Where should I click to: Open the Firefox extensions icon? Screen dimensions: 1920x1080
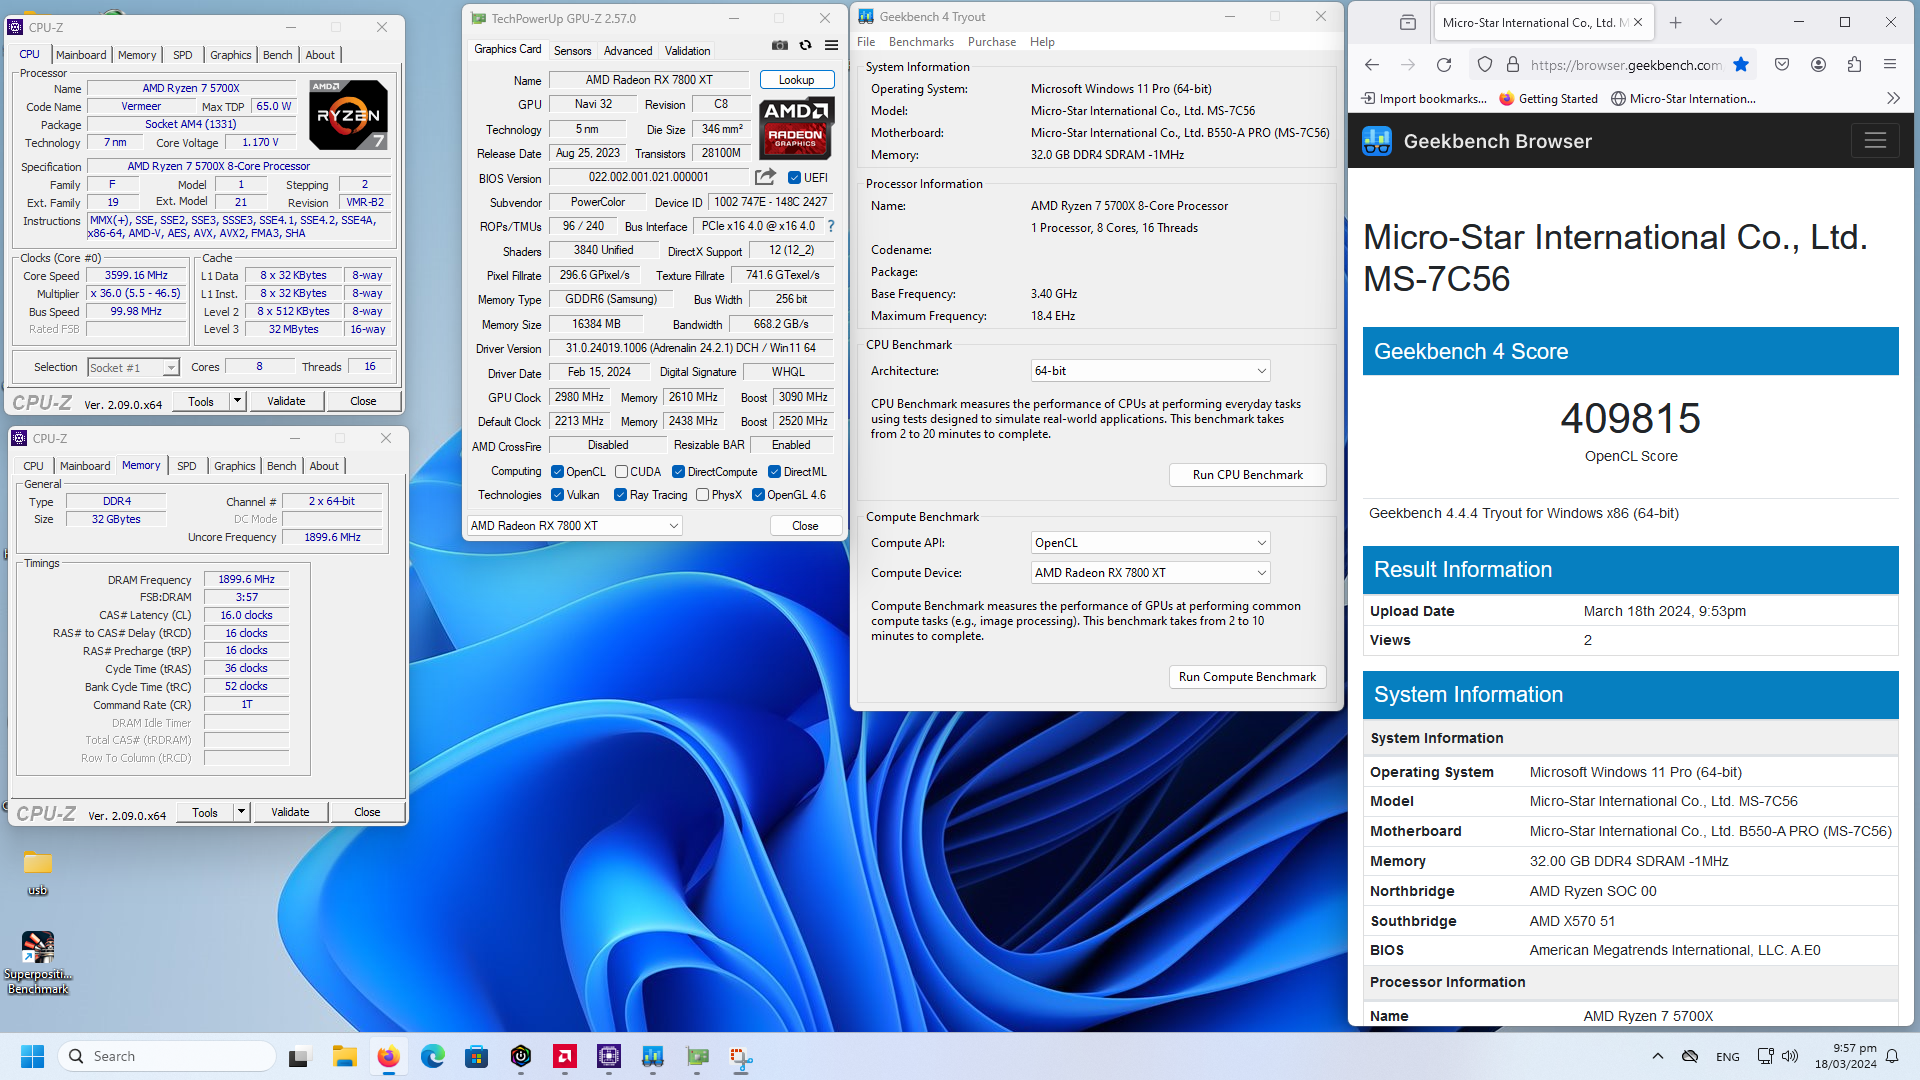(1854, 65)
